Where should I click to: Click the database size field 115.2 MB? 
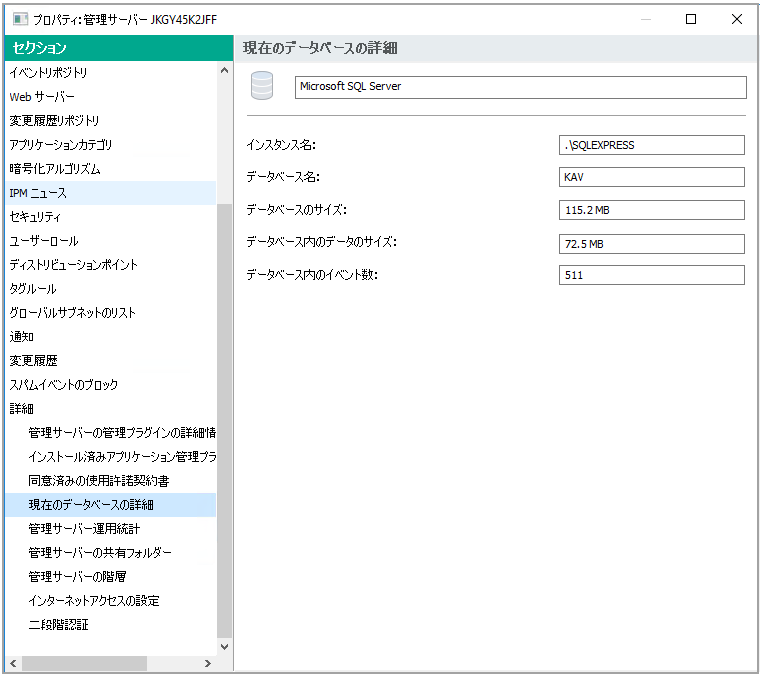(651, 210)
